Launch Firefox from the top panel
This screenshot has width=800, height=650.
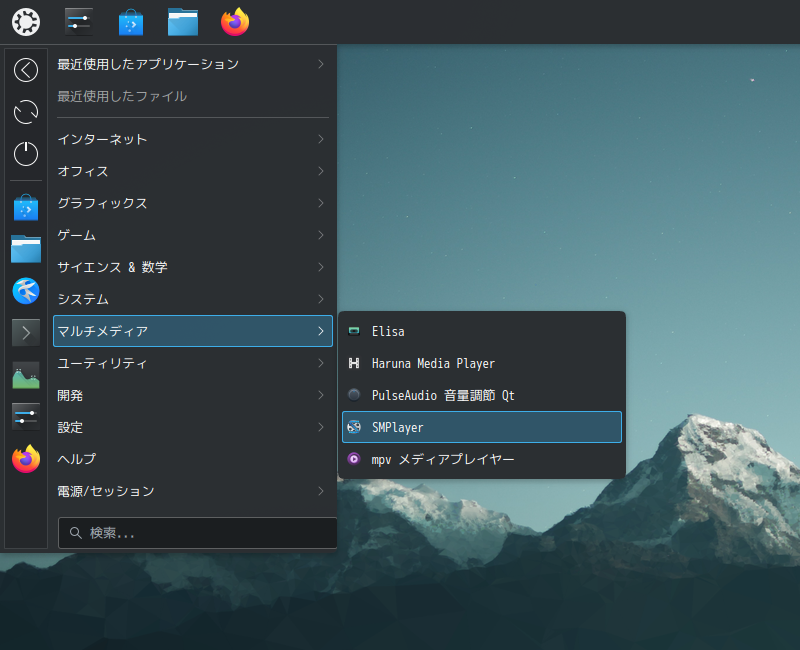[235, 22]
